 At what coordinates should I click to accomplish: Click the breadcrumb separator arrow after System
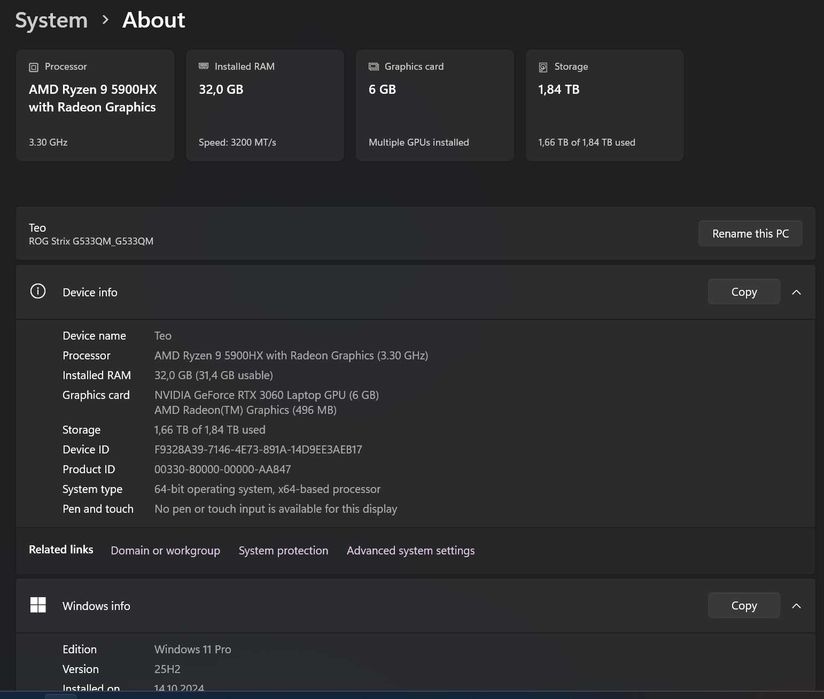[x=105, y=19]
